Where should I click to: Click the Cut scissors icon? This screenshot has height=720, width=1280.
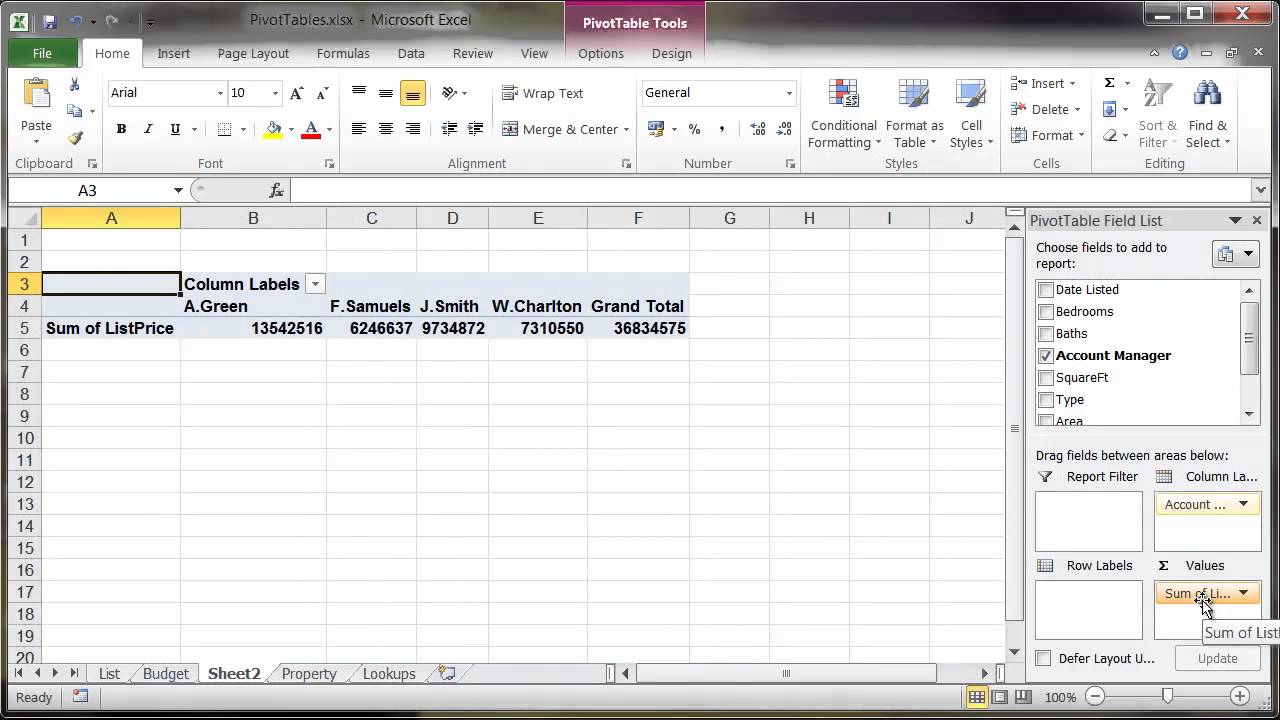(x=75, y=86)
